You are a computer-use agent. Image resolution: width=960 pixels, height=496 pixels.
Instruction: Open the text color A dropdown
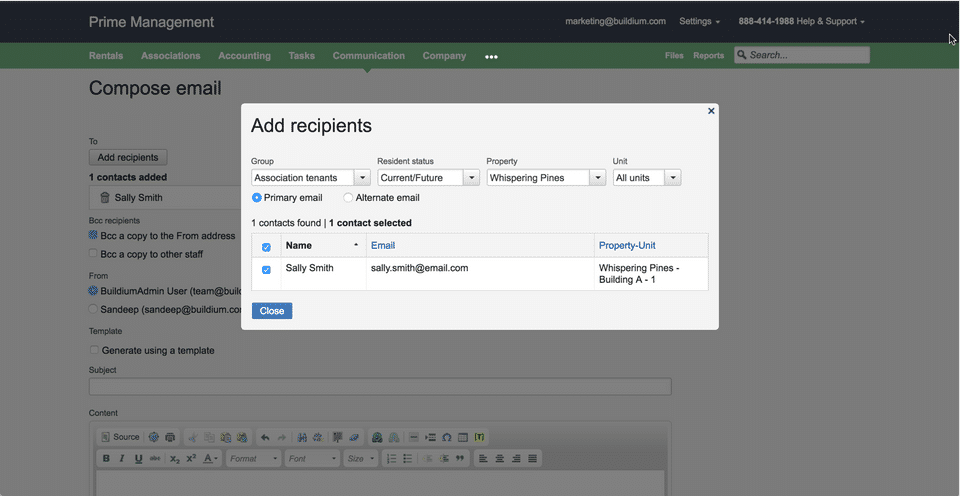[211, 459]
